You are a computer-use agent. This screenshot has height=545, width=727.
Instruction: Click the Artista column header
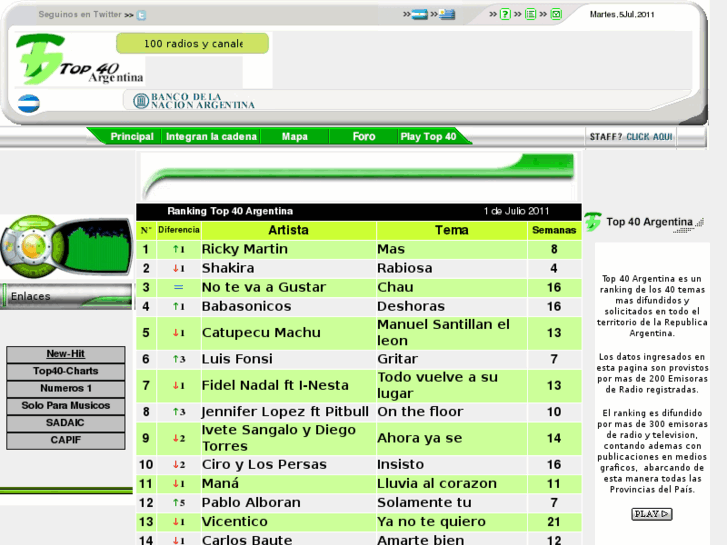(x=288, y=230)
